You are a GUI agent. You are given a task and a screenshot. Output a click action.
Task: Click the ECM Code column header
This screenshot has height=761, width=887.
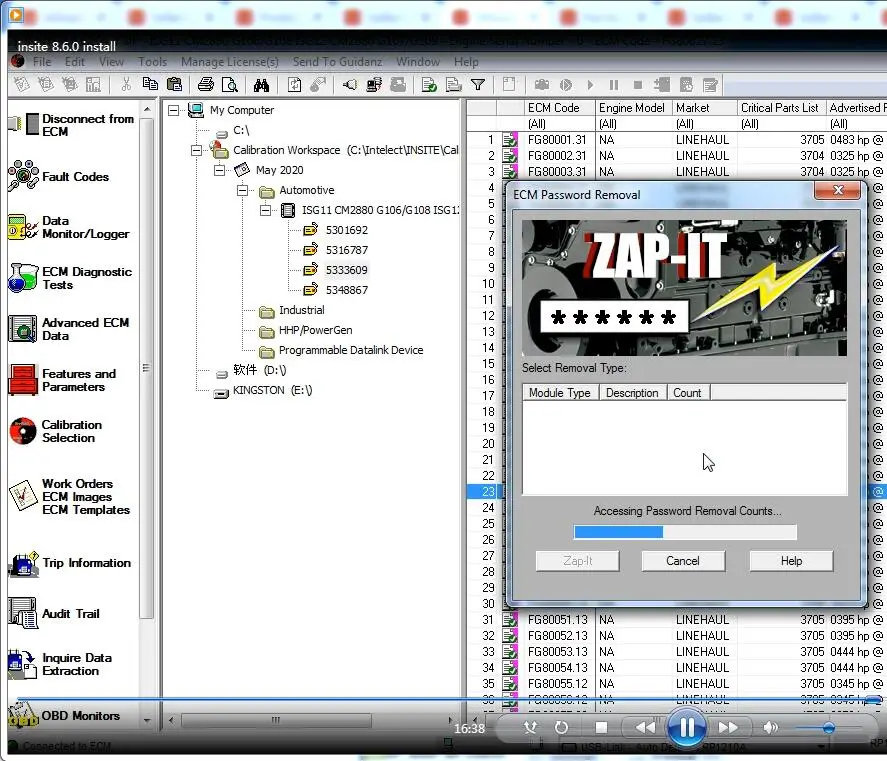point(559,108)
